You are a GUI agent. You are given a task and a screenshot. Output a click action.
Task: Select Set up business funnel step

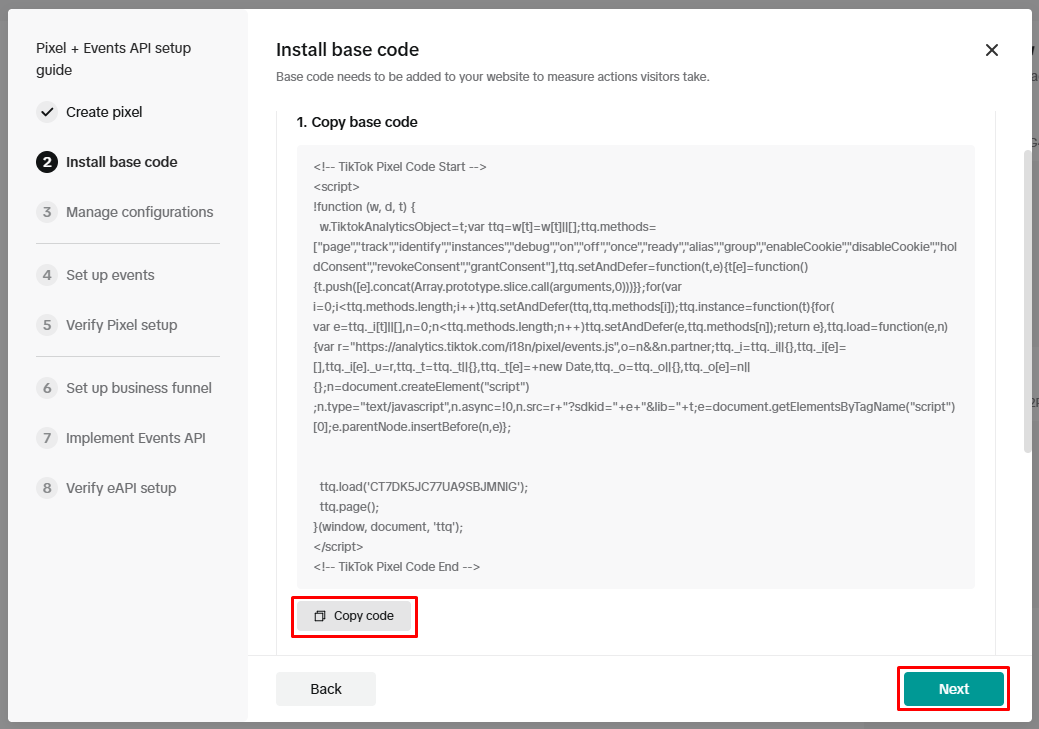(x=138, y=388)
